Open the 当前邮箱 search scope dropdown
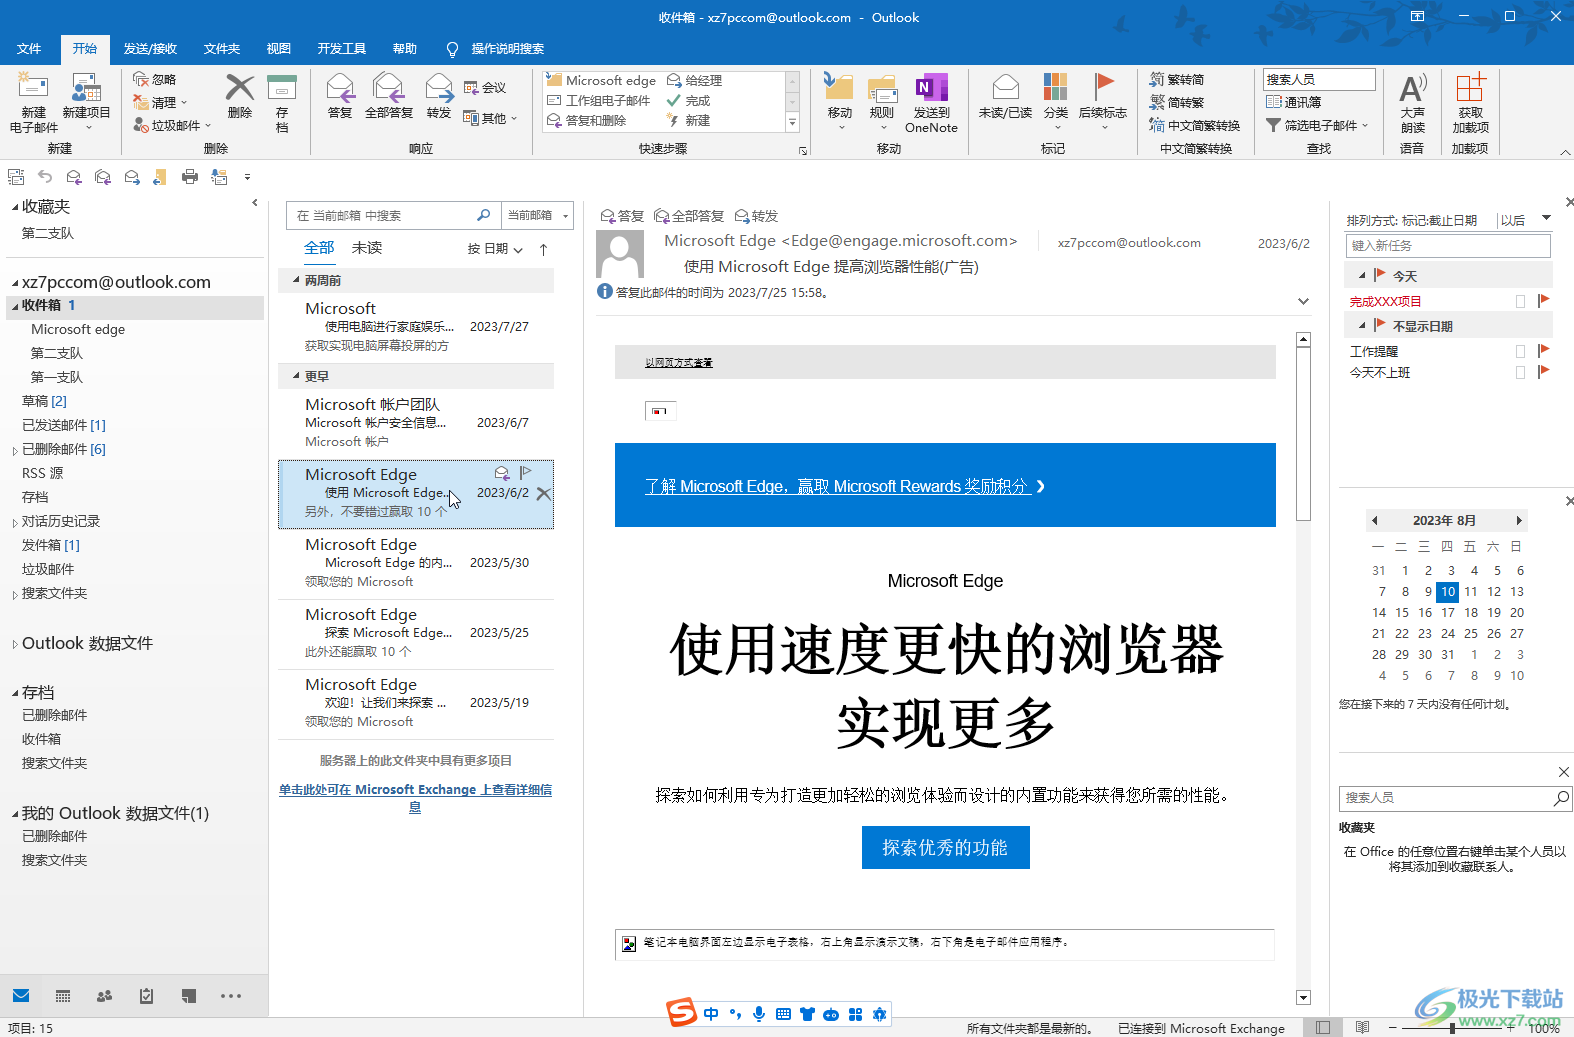The height and width of the screenshot is (1037, 1574). tap(537, 215)
